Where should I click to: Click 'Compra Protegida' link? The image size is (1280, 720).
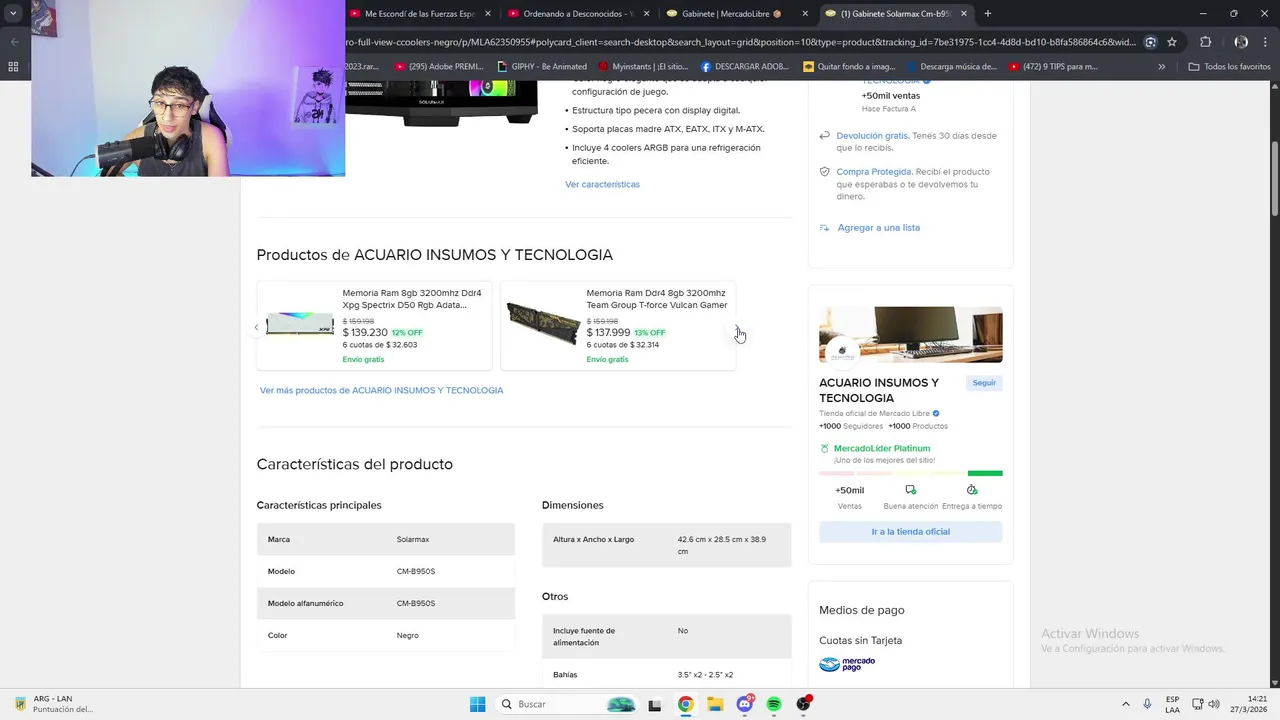[x=874, y=172]
